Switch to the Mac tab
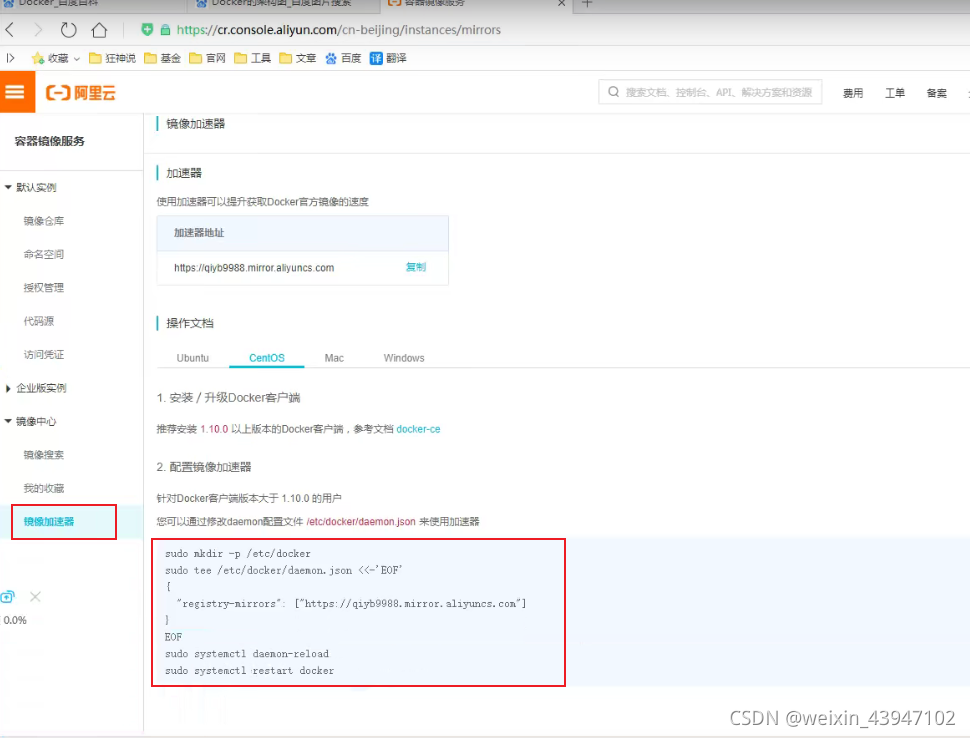970x738 pixels. tap(334, 358)
